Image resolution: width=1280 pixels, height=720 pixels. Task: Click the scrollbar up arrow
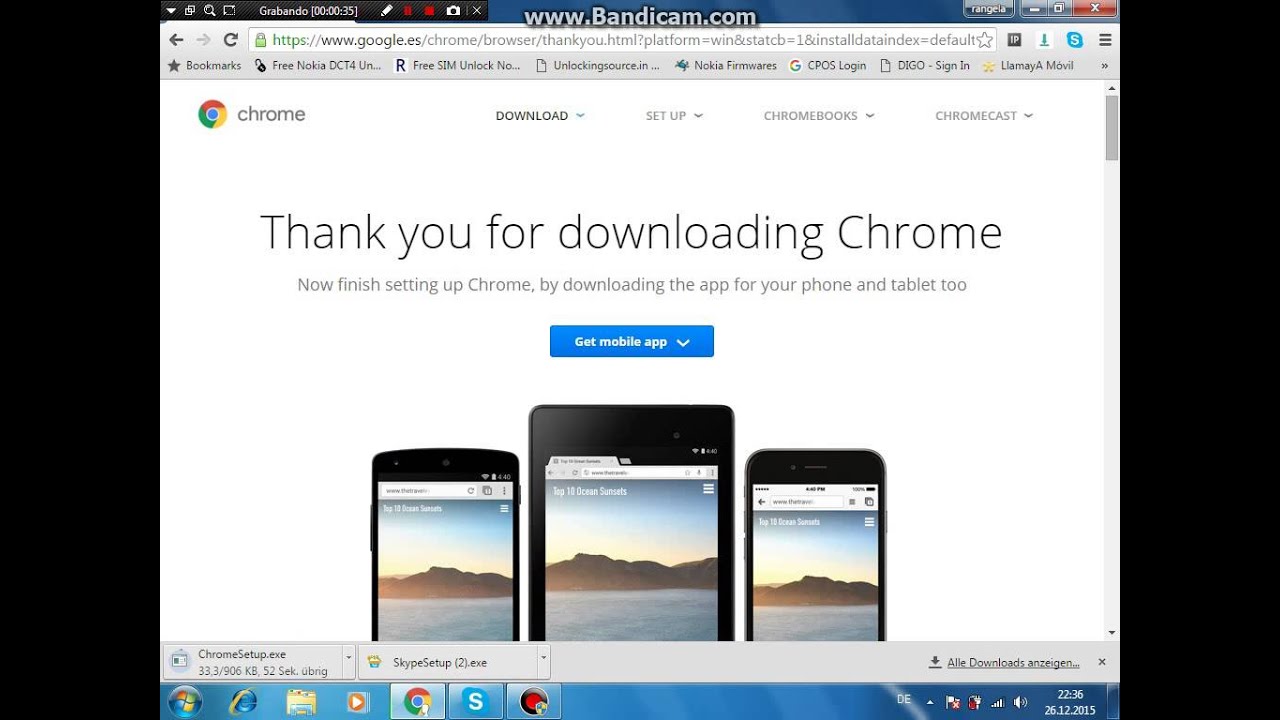pyautogui.click(x=1112, y=88)
